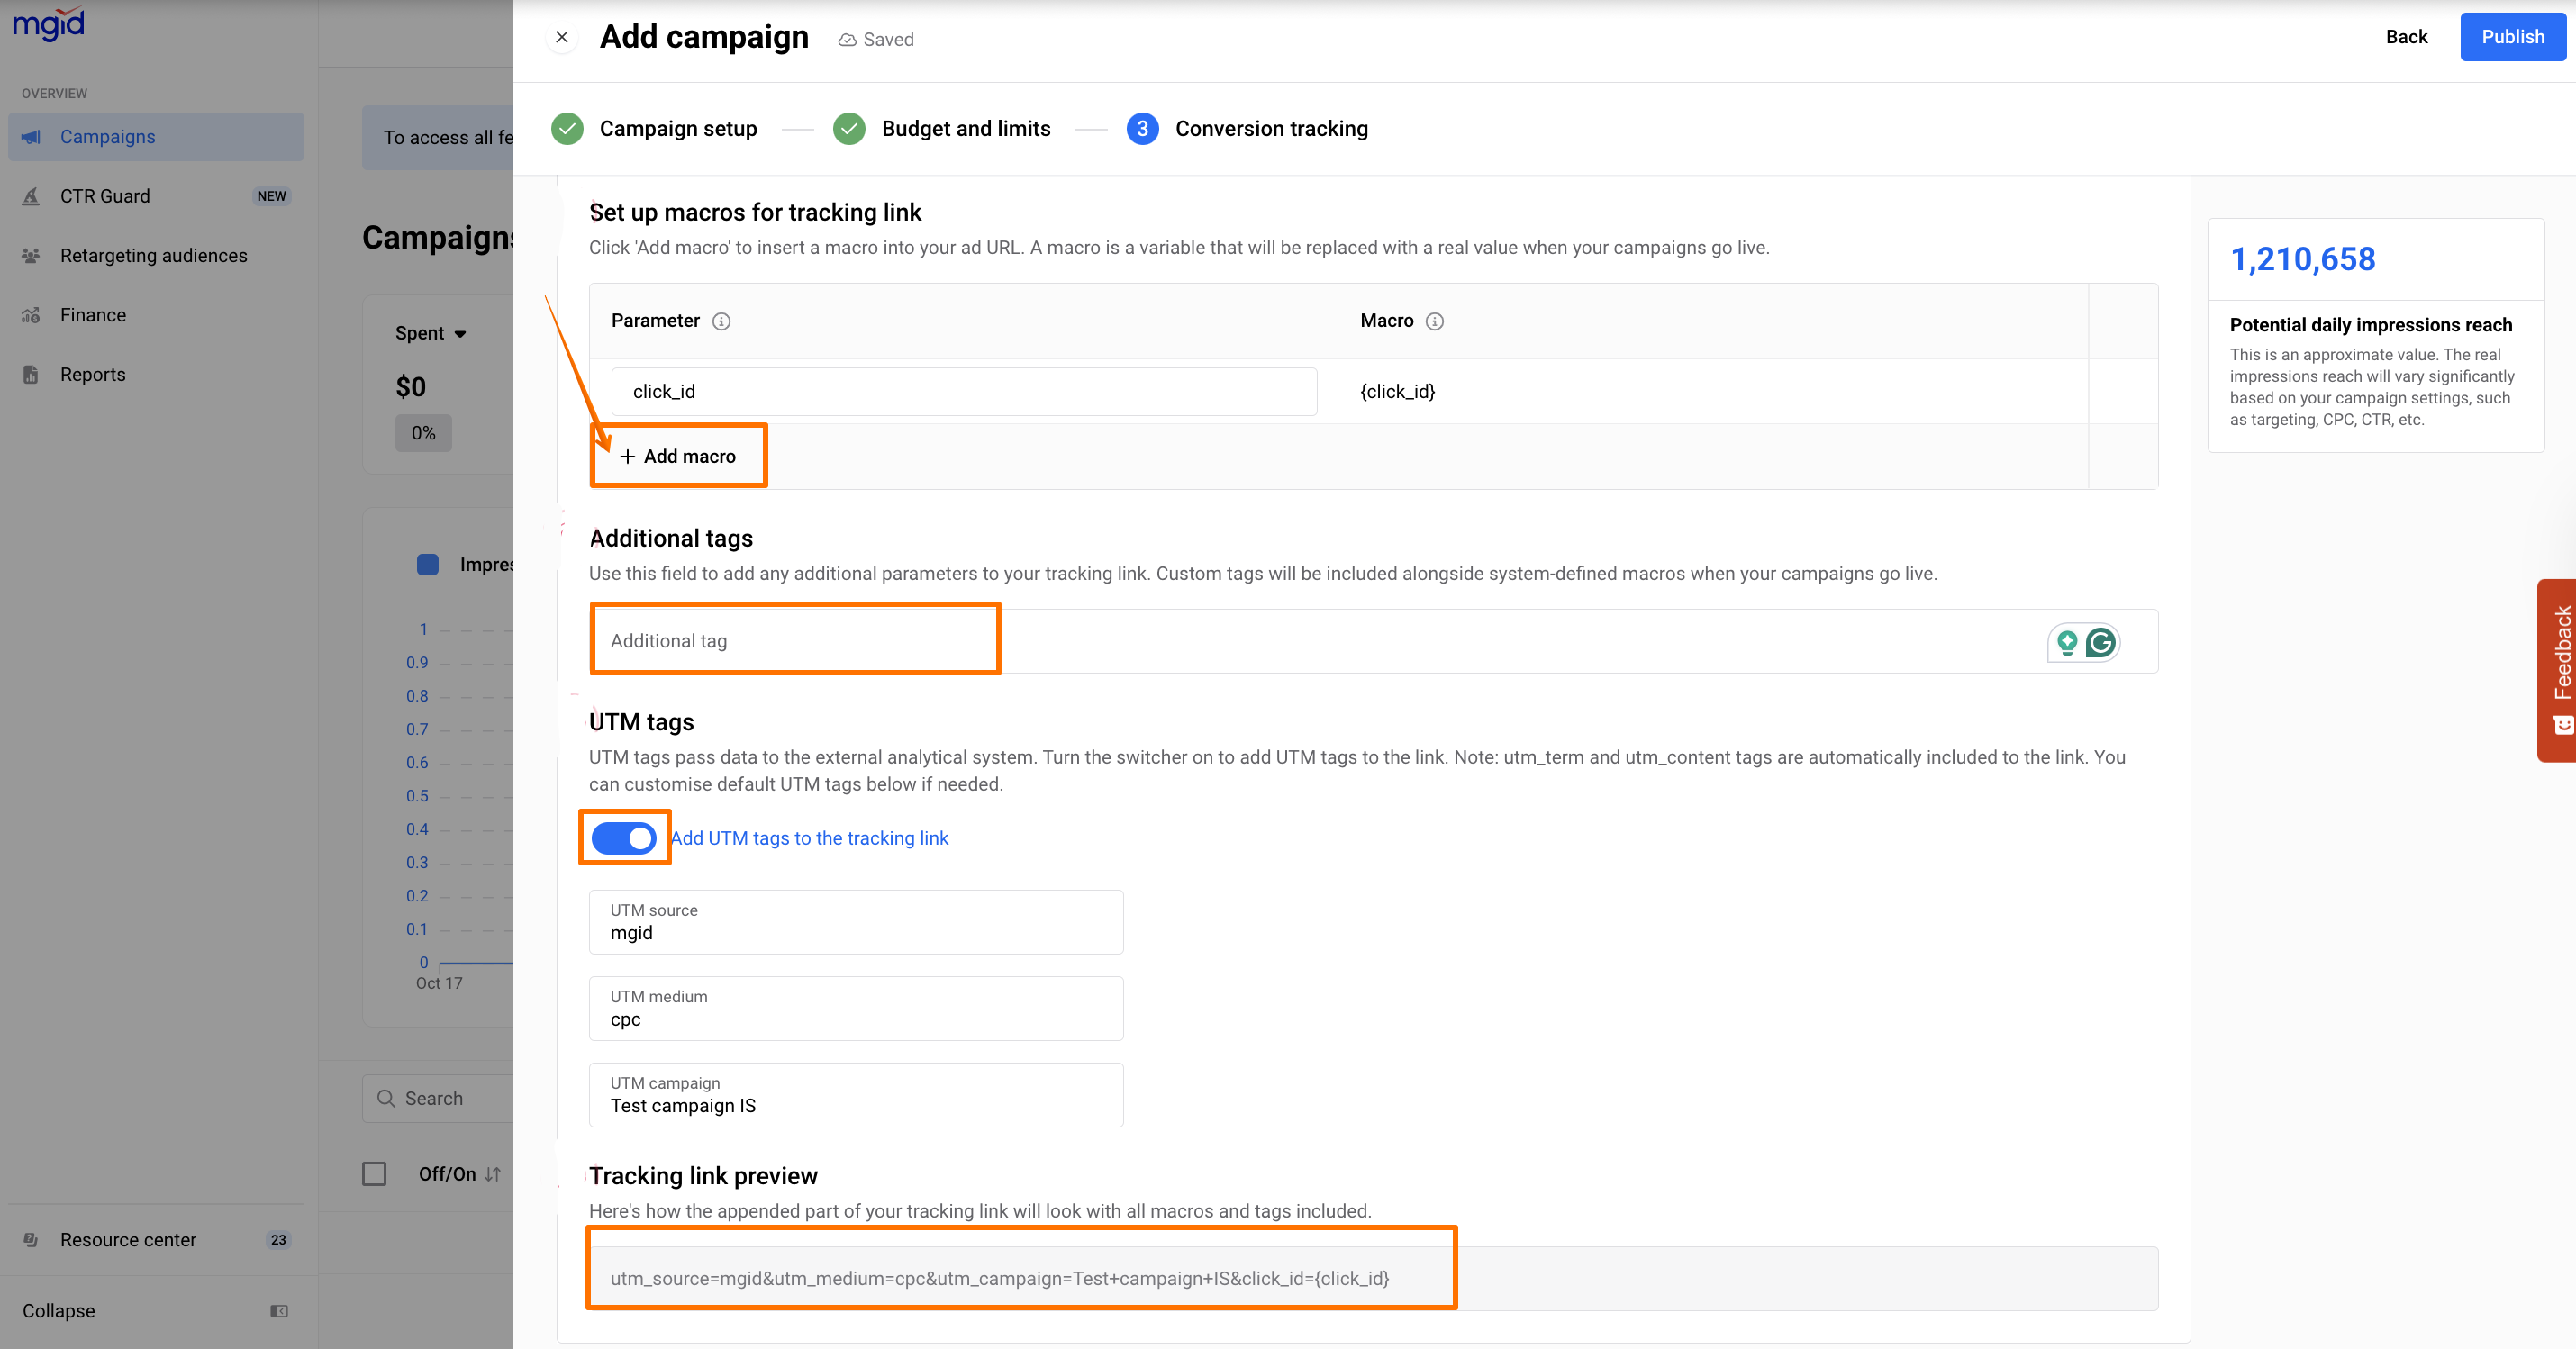Open Retargeting audiences in sidebar

coord(153,256)
